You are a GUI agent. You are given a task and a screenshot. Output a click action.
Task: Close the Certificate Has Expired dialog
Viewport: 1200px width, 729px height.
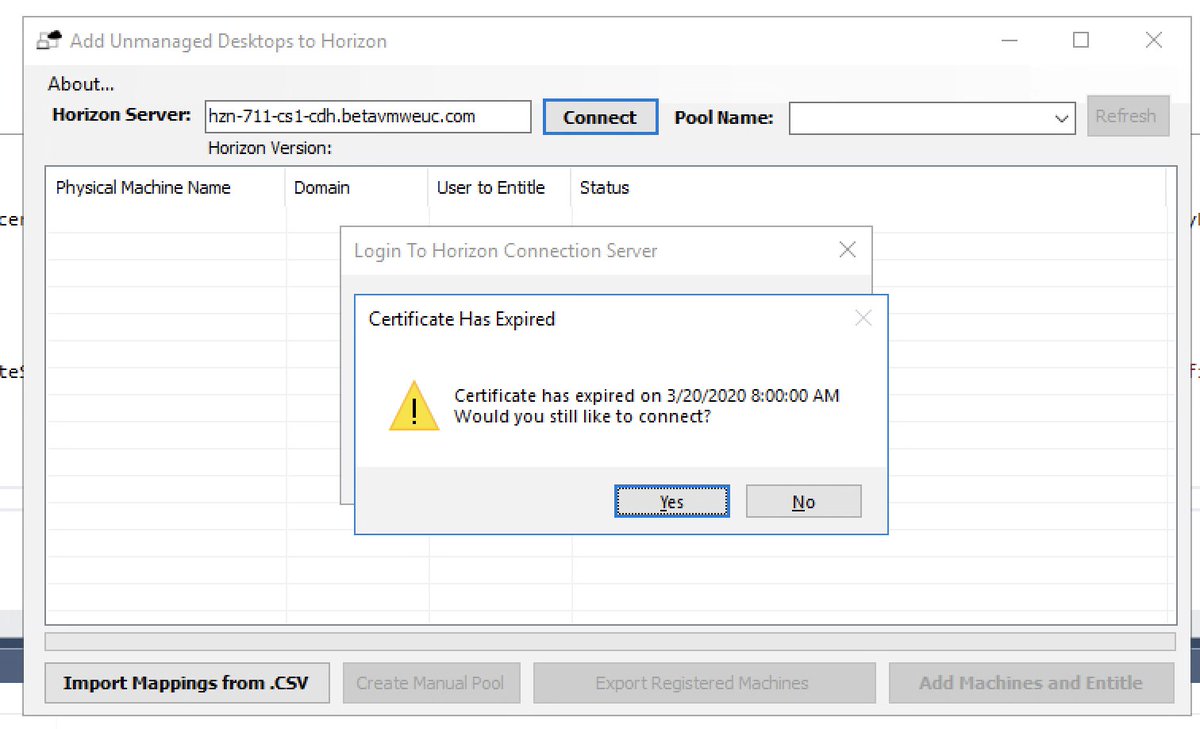(863, 319)
